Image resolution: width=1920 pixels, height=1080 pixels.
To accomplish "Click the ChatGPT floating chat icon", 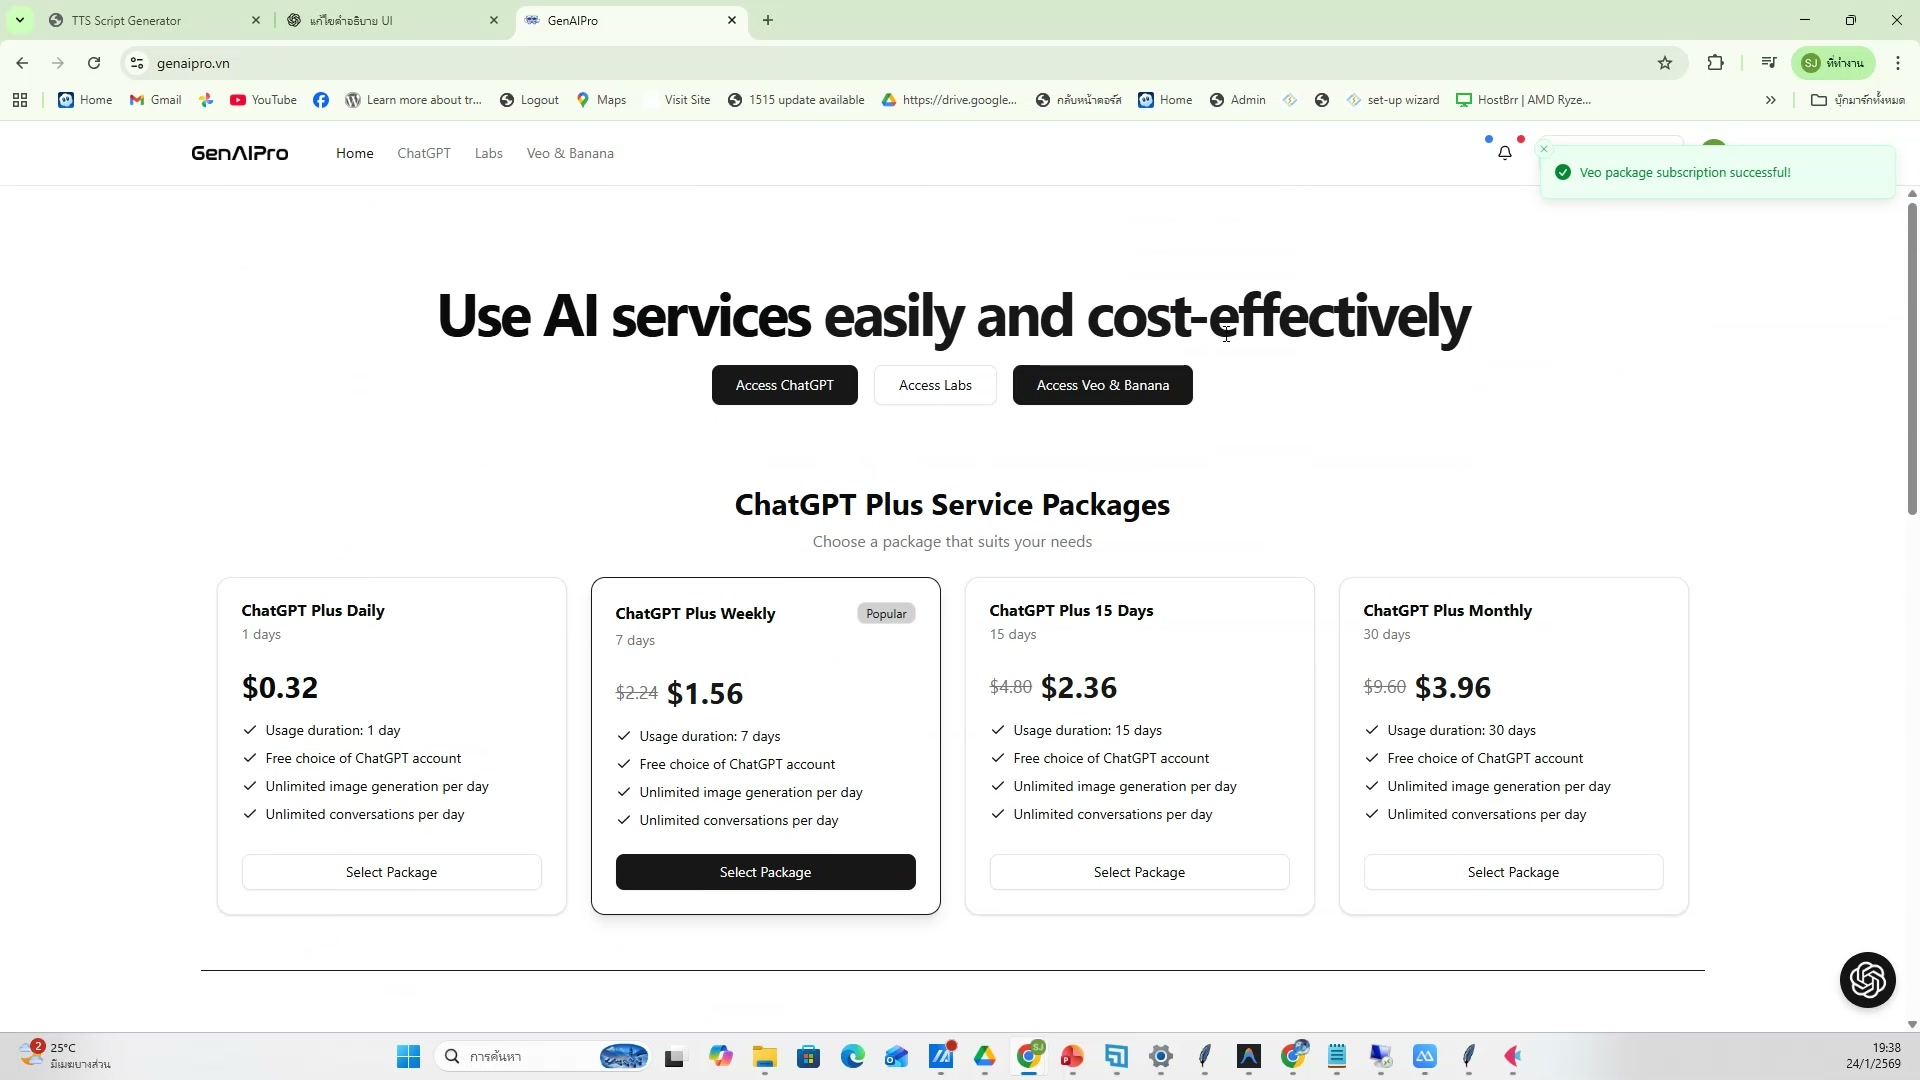I will click(1867, 979).
